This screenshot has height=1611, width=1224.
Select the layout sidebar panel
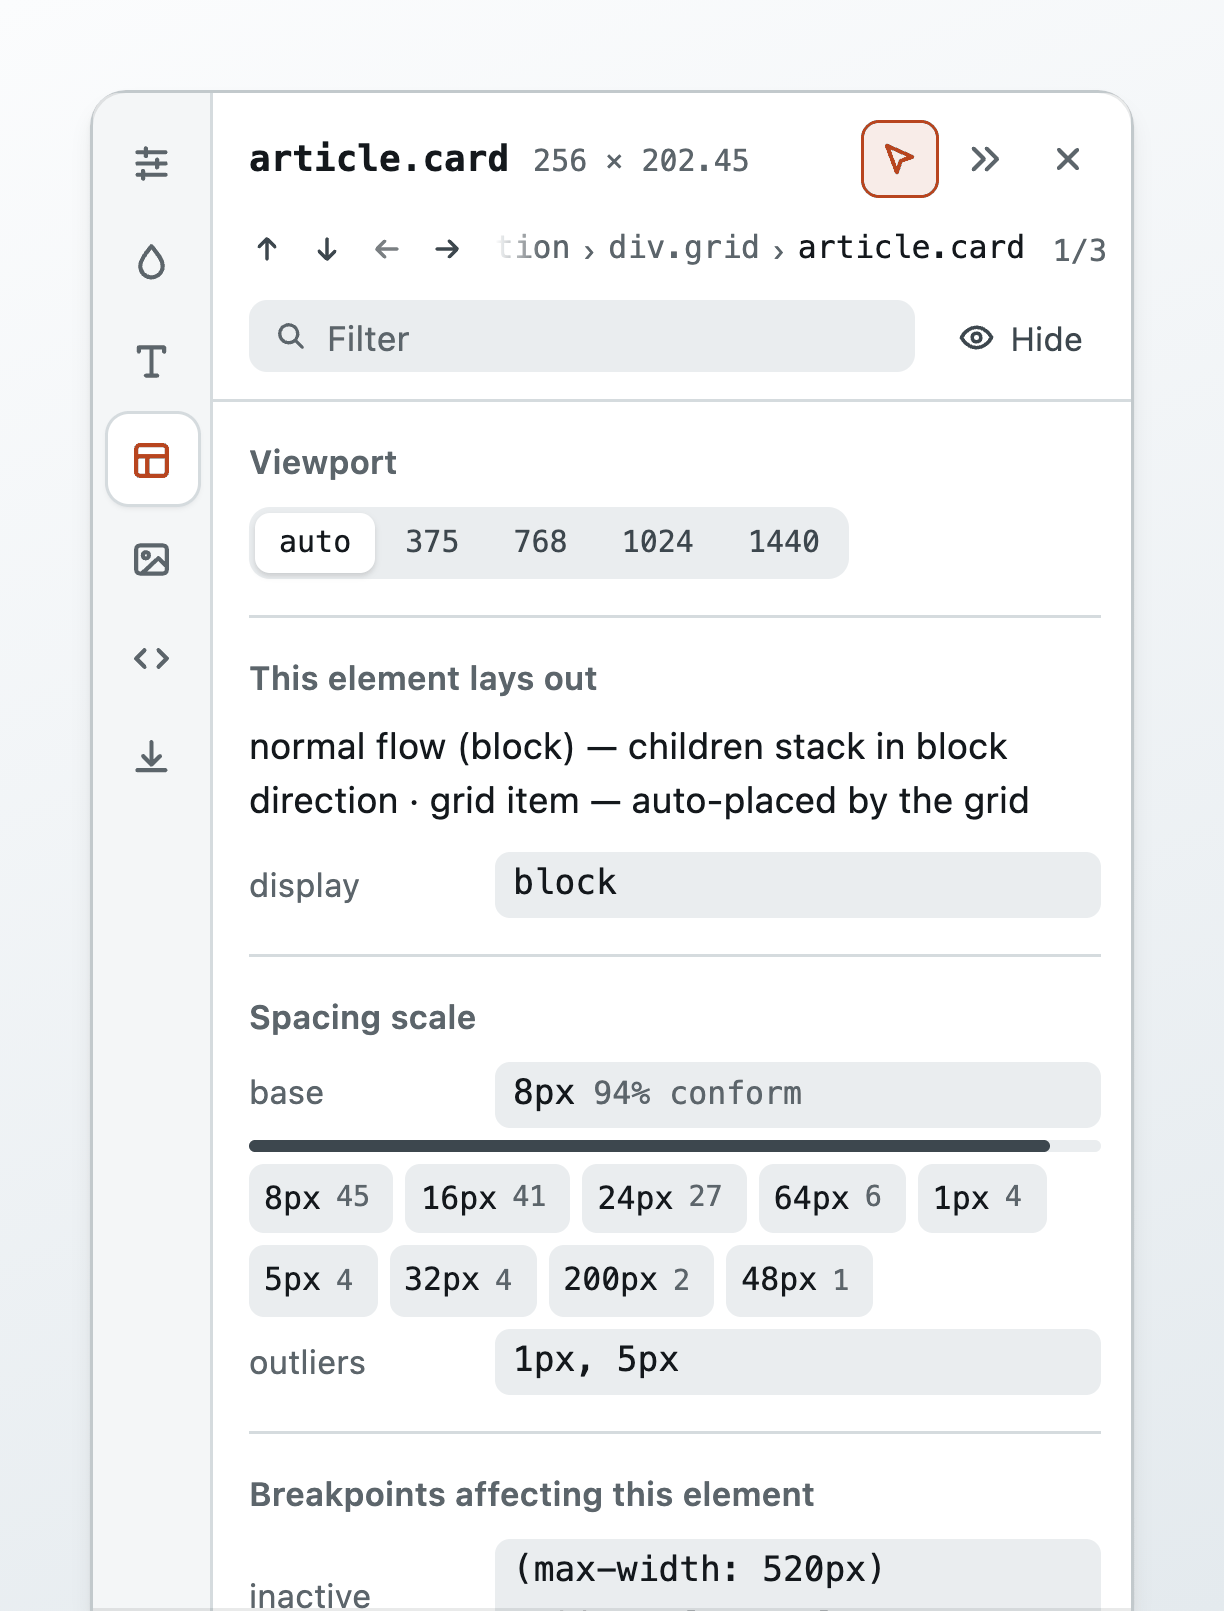coord(153,460)
